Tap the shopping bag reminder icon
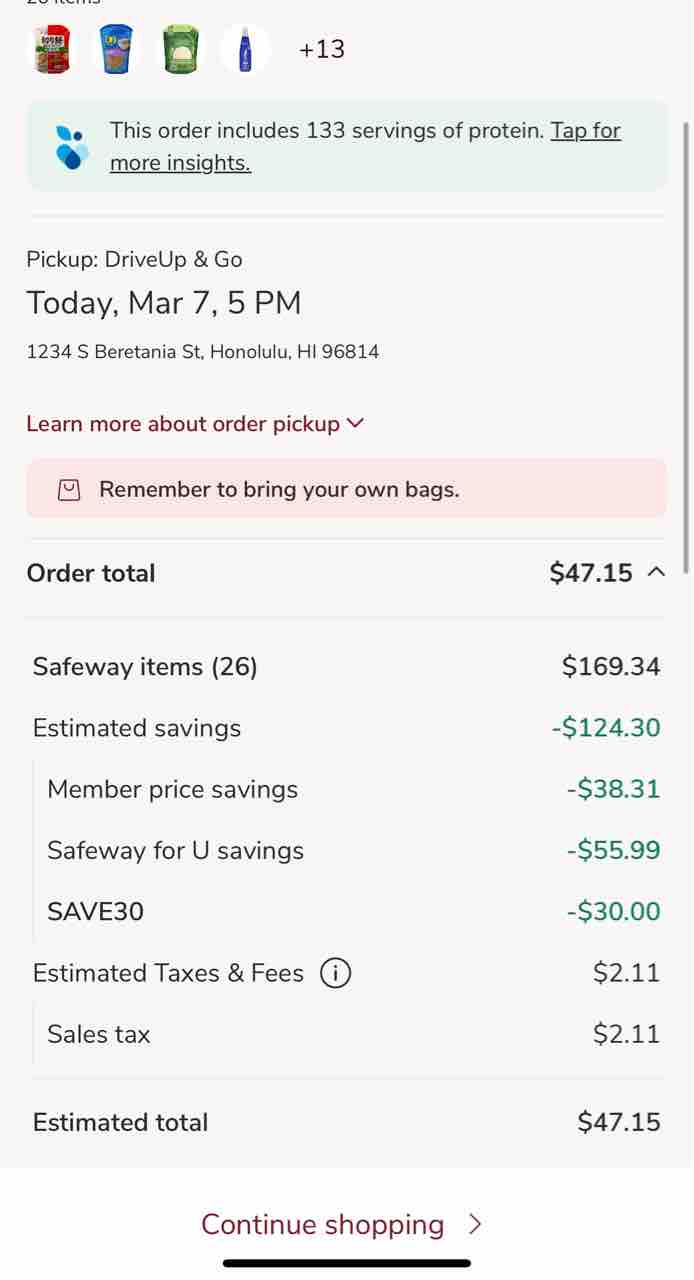This screenshot has width=694, height=1280. tap(69, 490)
